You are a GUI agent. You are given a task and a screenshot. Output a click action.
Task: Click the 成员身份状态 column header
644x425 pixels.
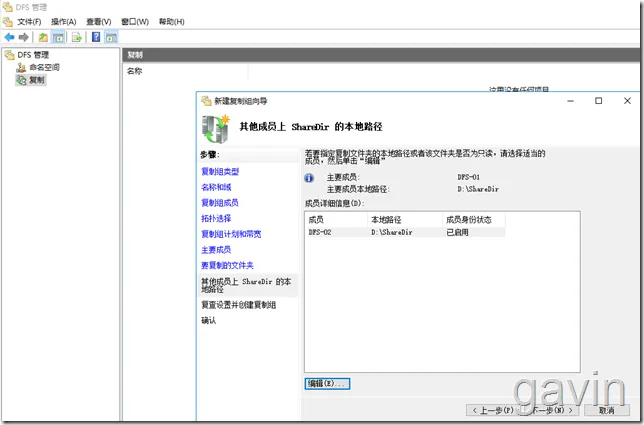[x=469, y=220]
